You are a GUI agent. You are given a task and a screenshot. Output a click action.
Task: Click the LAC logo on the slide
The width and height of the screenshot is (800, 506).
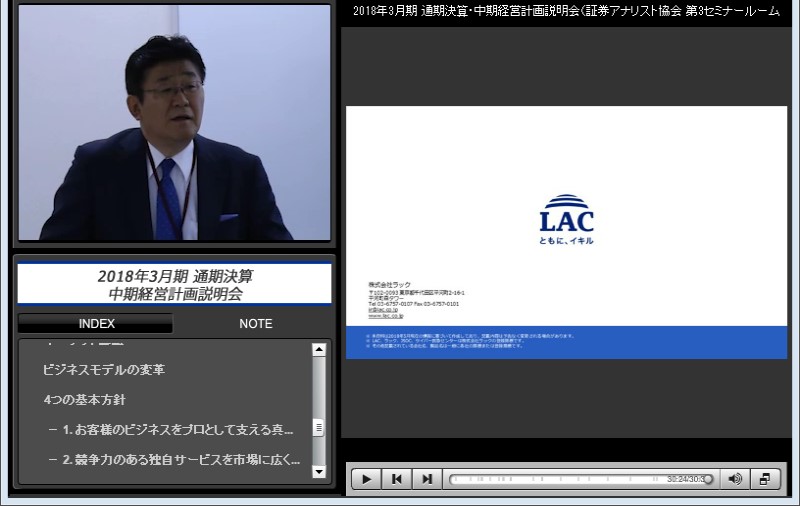pyautogui.click(x=566, y=220)
